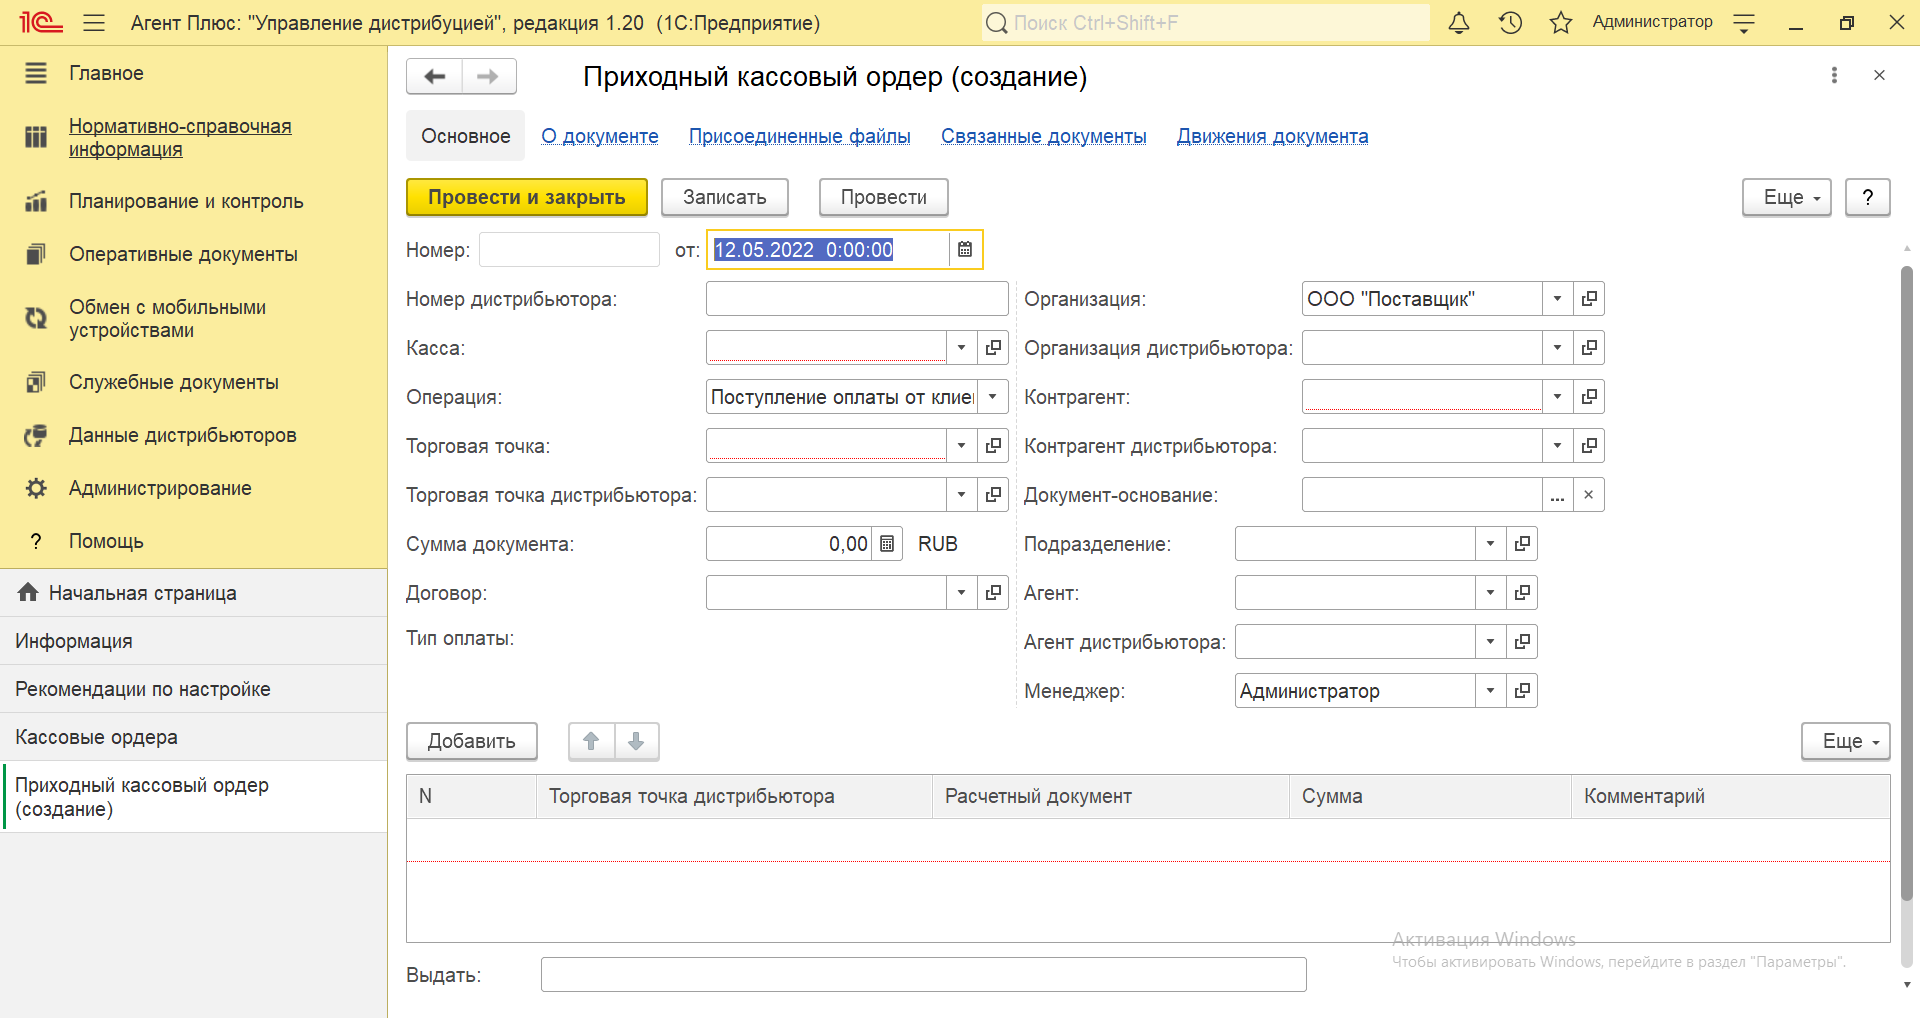Open the notifications bell icon
The width and height of the screenshot is (1920, 1018).
click(x=1459, y=22)
